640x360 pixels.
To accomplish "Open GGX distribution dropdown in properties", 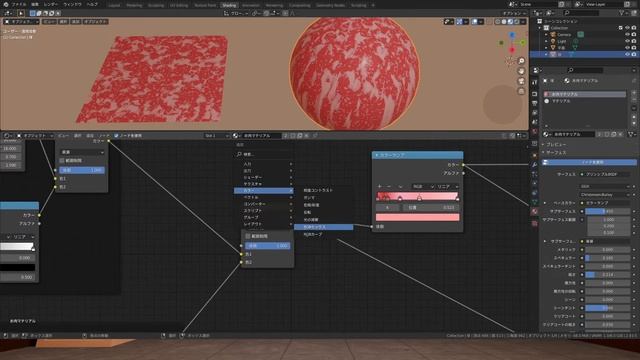I will (605, 186).
